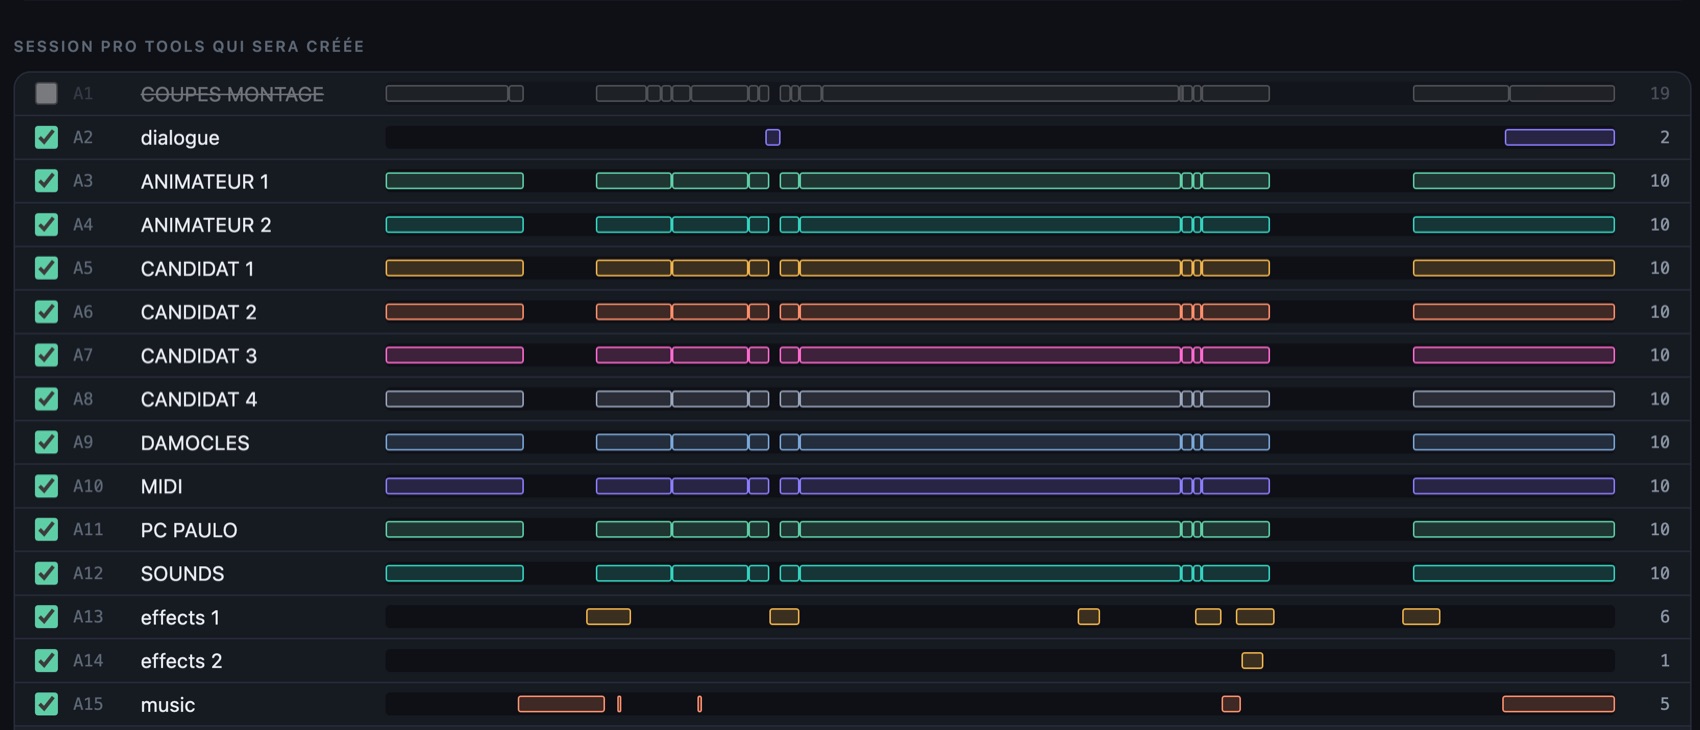Screen dimensions: 1700x730
Task: Click the COUPES MONTAGE clip count 19
Action: [x=1659, y=94]
